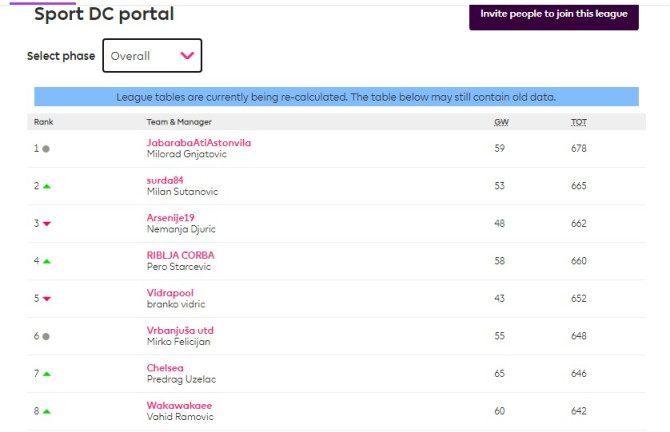View the Vrbanjuša utd team
The image size is (670, 432).
pyautogui.click(x=180, y=330)
